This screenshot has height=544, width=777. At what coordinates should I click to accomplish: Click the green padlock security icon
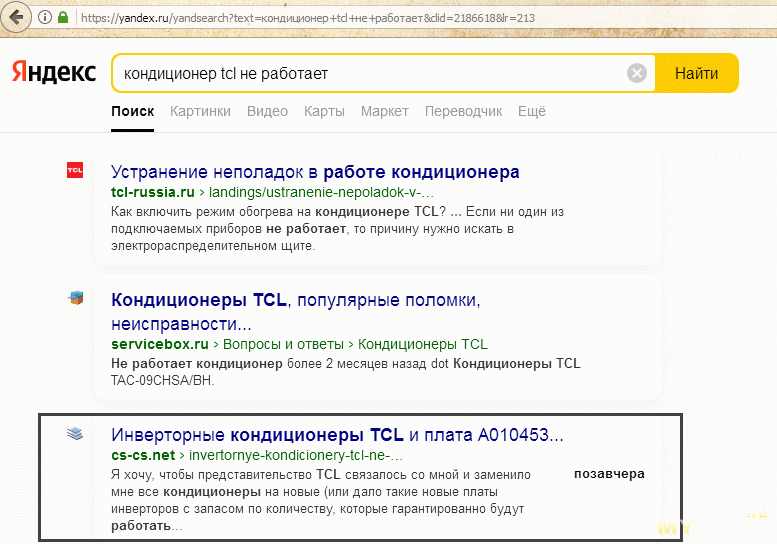pos(62,18)
